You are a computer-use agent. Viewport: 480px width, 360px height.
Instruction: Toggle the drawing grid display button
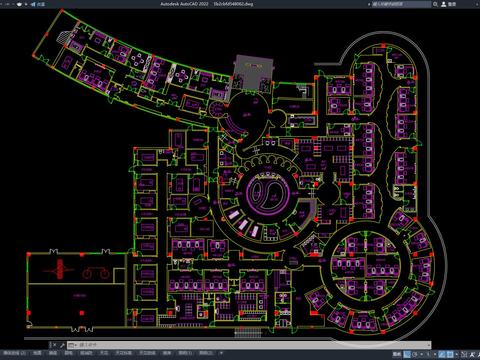[x=407, y=354]
